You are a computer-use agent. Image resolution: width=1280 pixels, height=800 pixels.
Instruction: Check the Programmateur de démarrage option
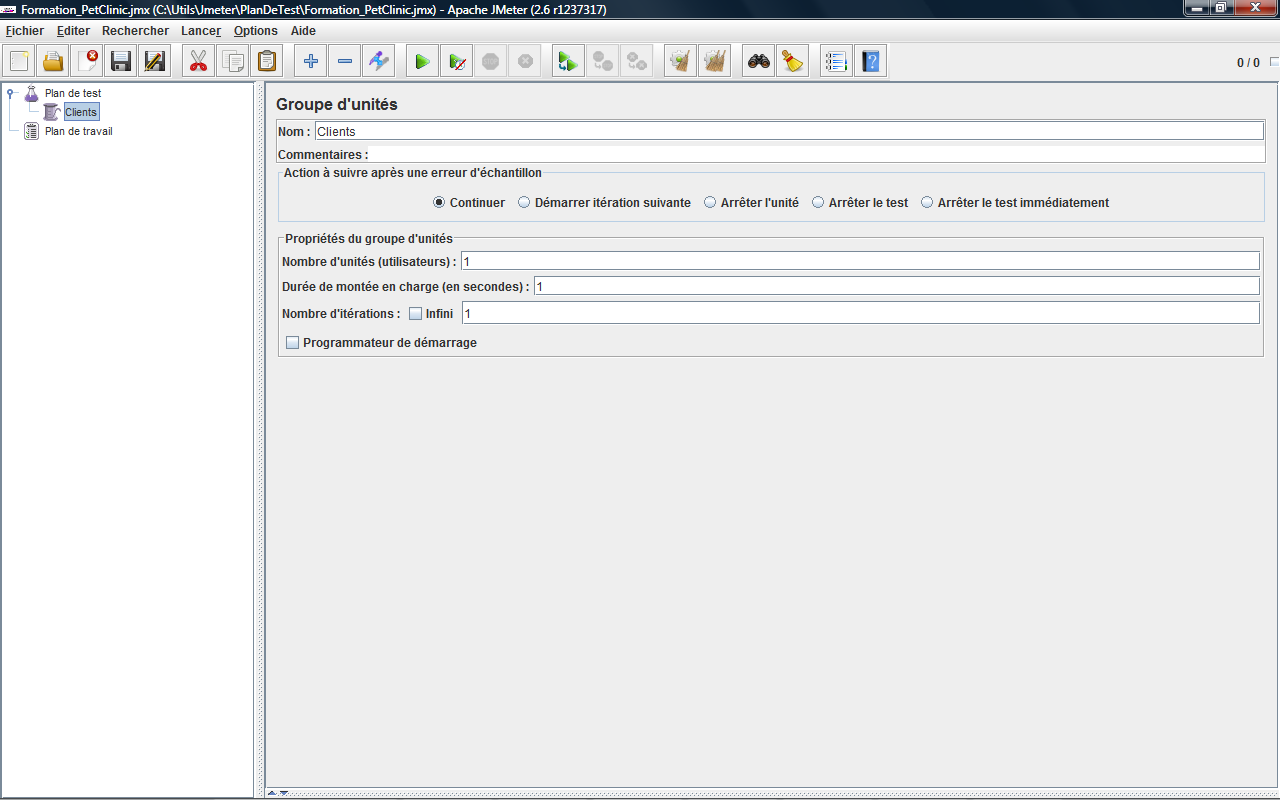293,343
